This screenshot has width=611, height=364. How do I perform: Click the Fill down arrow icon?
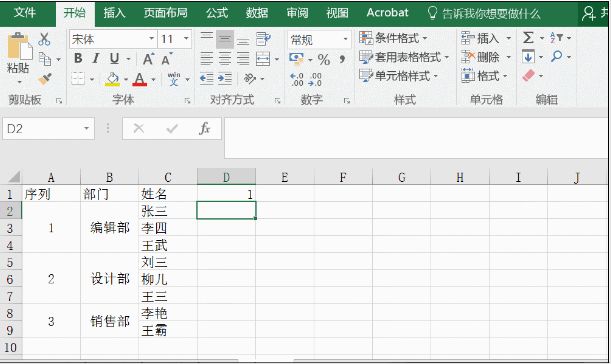[528, 57]
